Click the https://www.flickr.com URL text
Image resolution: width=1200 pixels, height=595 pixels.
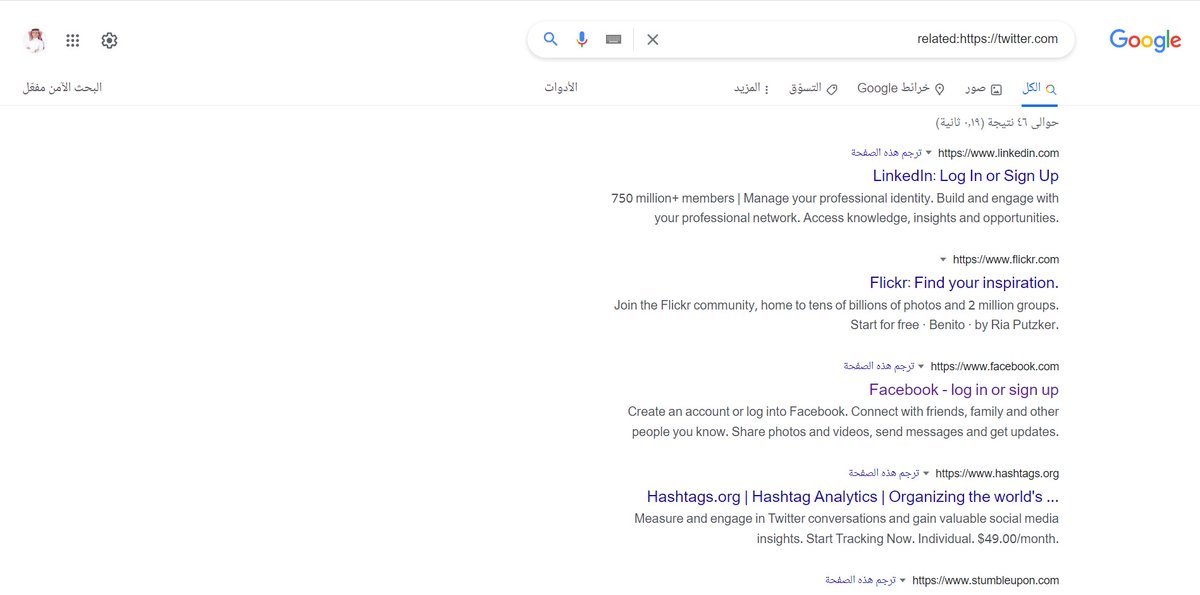pos(1006,260)
